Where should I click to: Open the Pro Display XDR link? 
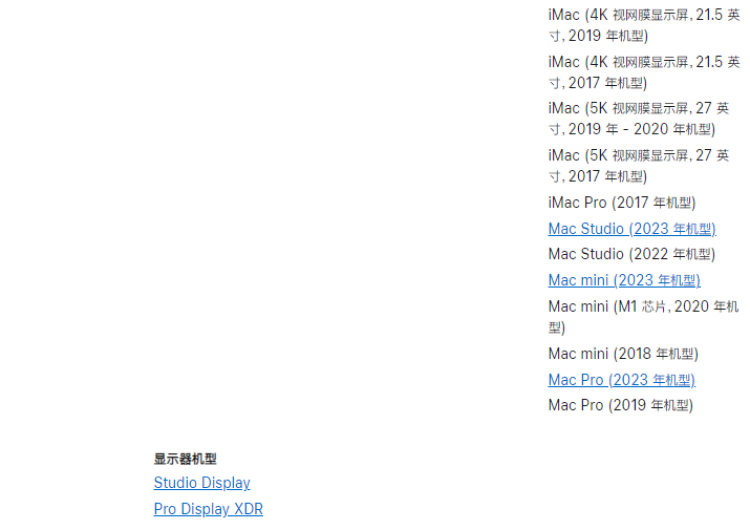click(x=208, y=509)
